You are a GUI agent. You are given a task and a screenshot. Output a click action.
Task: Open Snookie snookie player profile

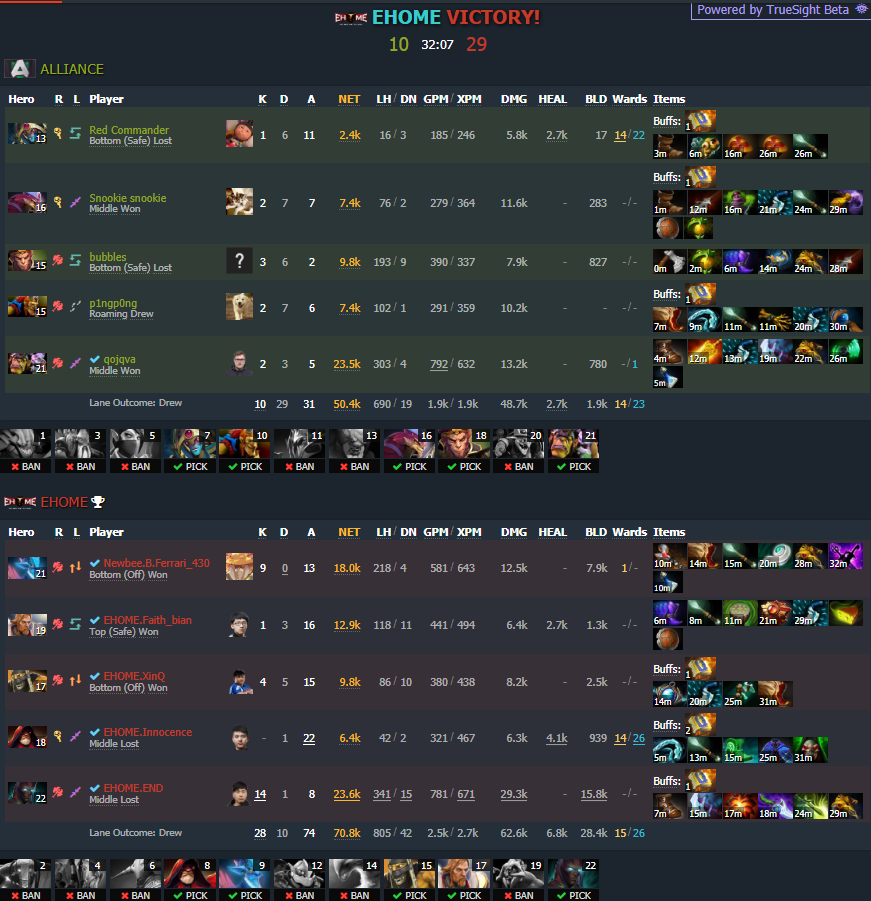128,198
